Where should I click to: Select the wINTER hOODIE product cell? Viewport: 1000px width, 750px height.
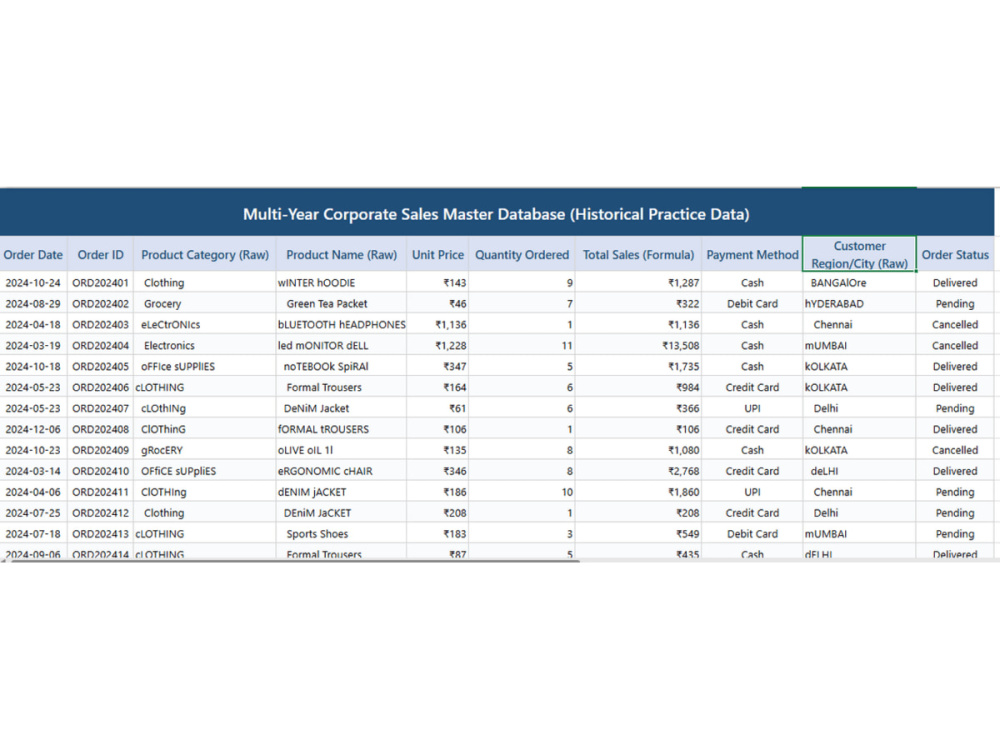[x=341, y=283]
